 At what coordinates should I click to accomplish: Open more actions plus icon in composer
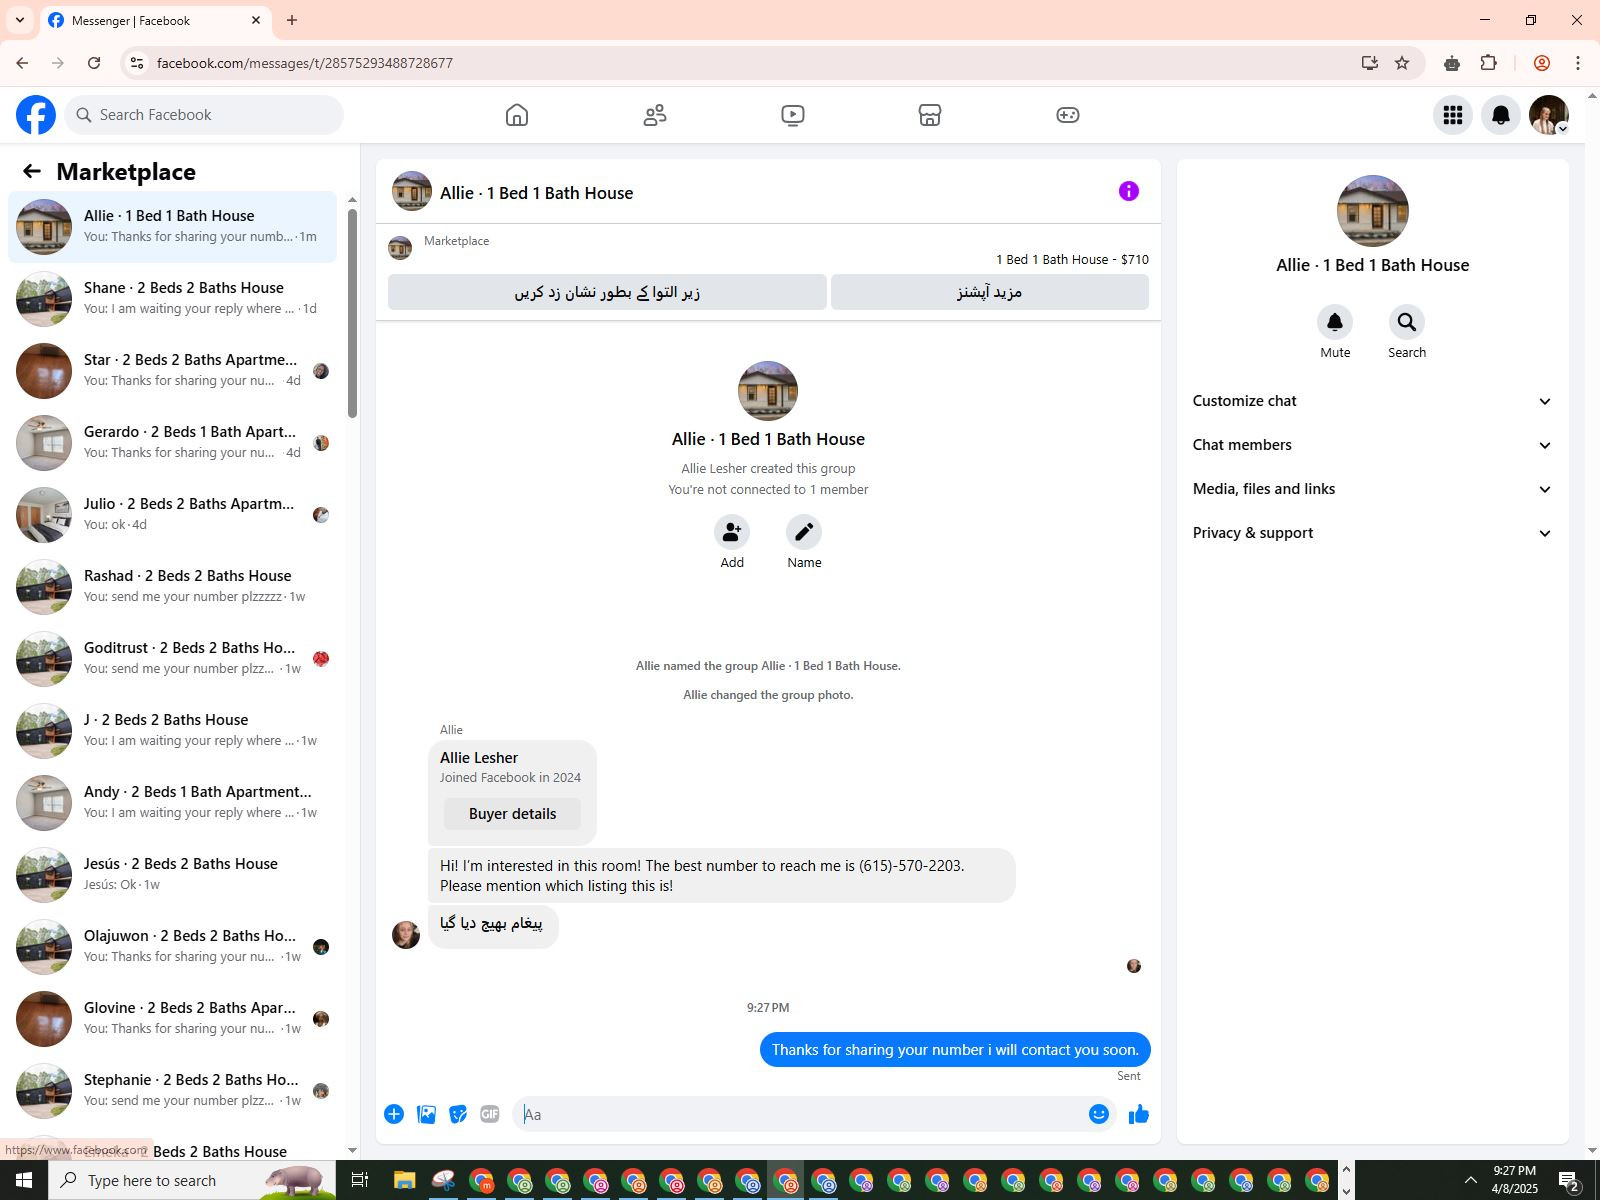click(394, 1114)
